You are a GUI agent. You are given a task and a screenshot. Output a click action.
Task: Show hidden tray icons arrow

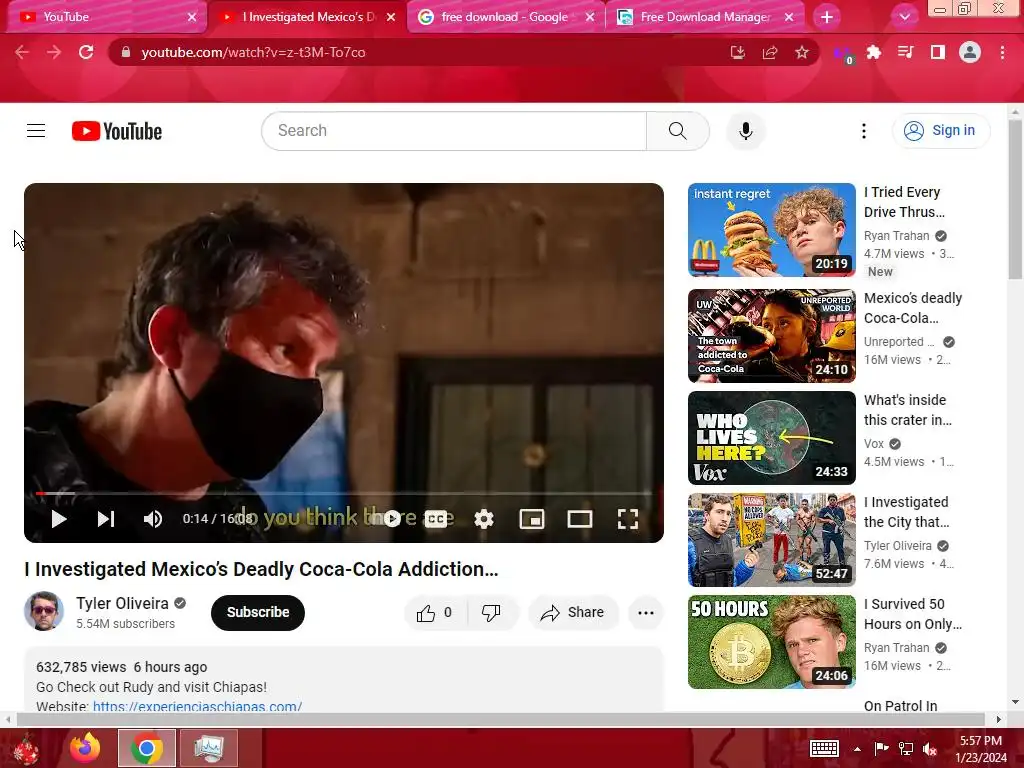pos(857,748)
